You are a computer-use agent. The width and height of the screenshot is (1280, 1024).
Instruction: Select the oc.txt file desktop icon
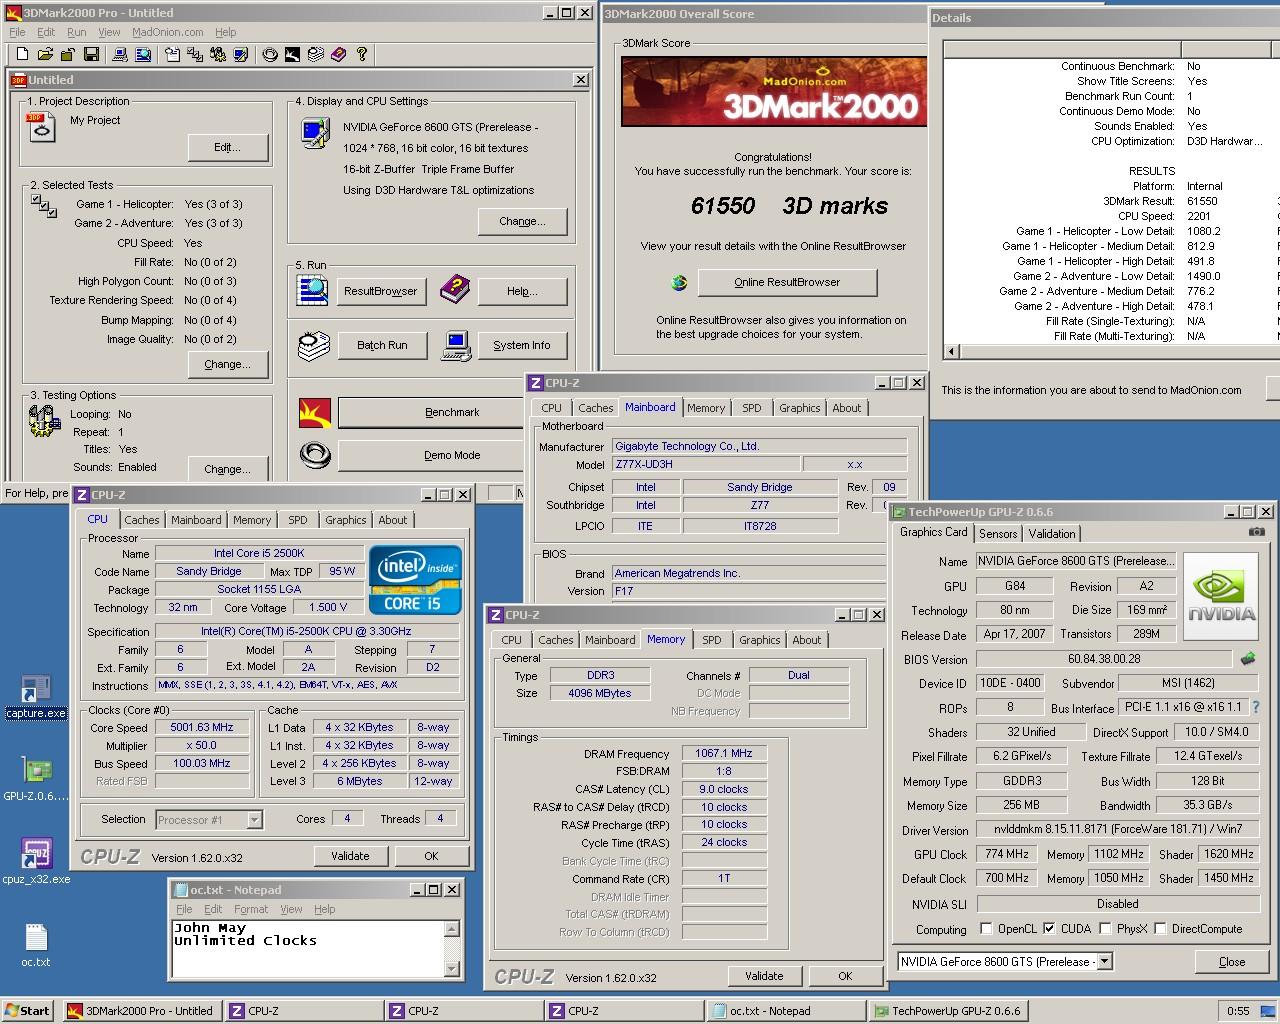click(x=36, y=945)
